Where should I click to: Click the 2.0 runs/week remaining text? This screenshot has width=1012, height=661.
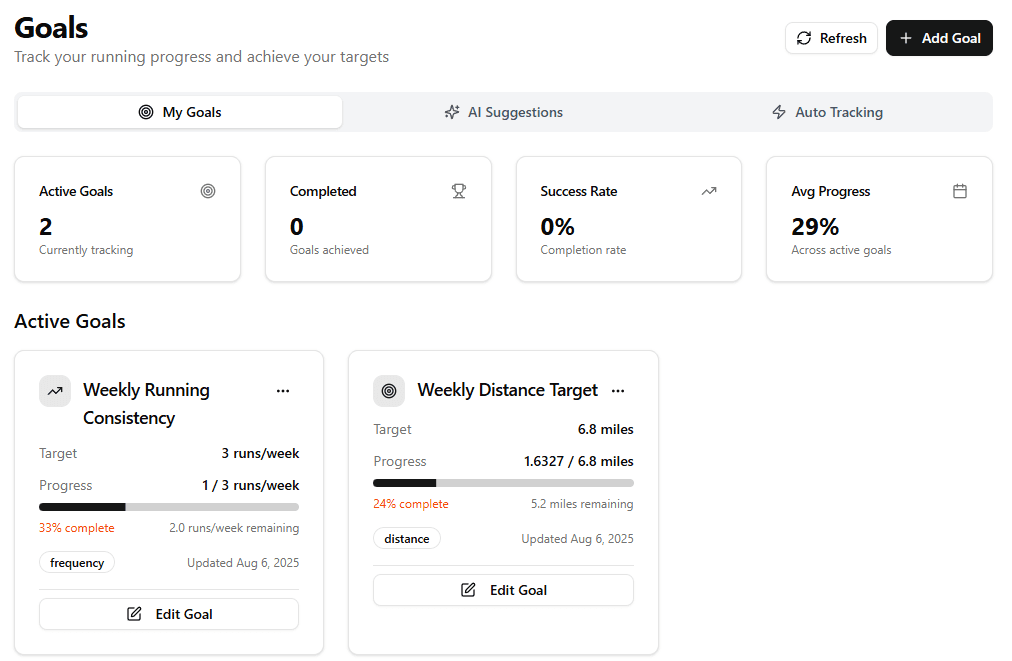pos(234,528)
